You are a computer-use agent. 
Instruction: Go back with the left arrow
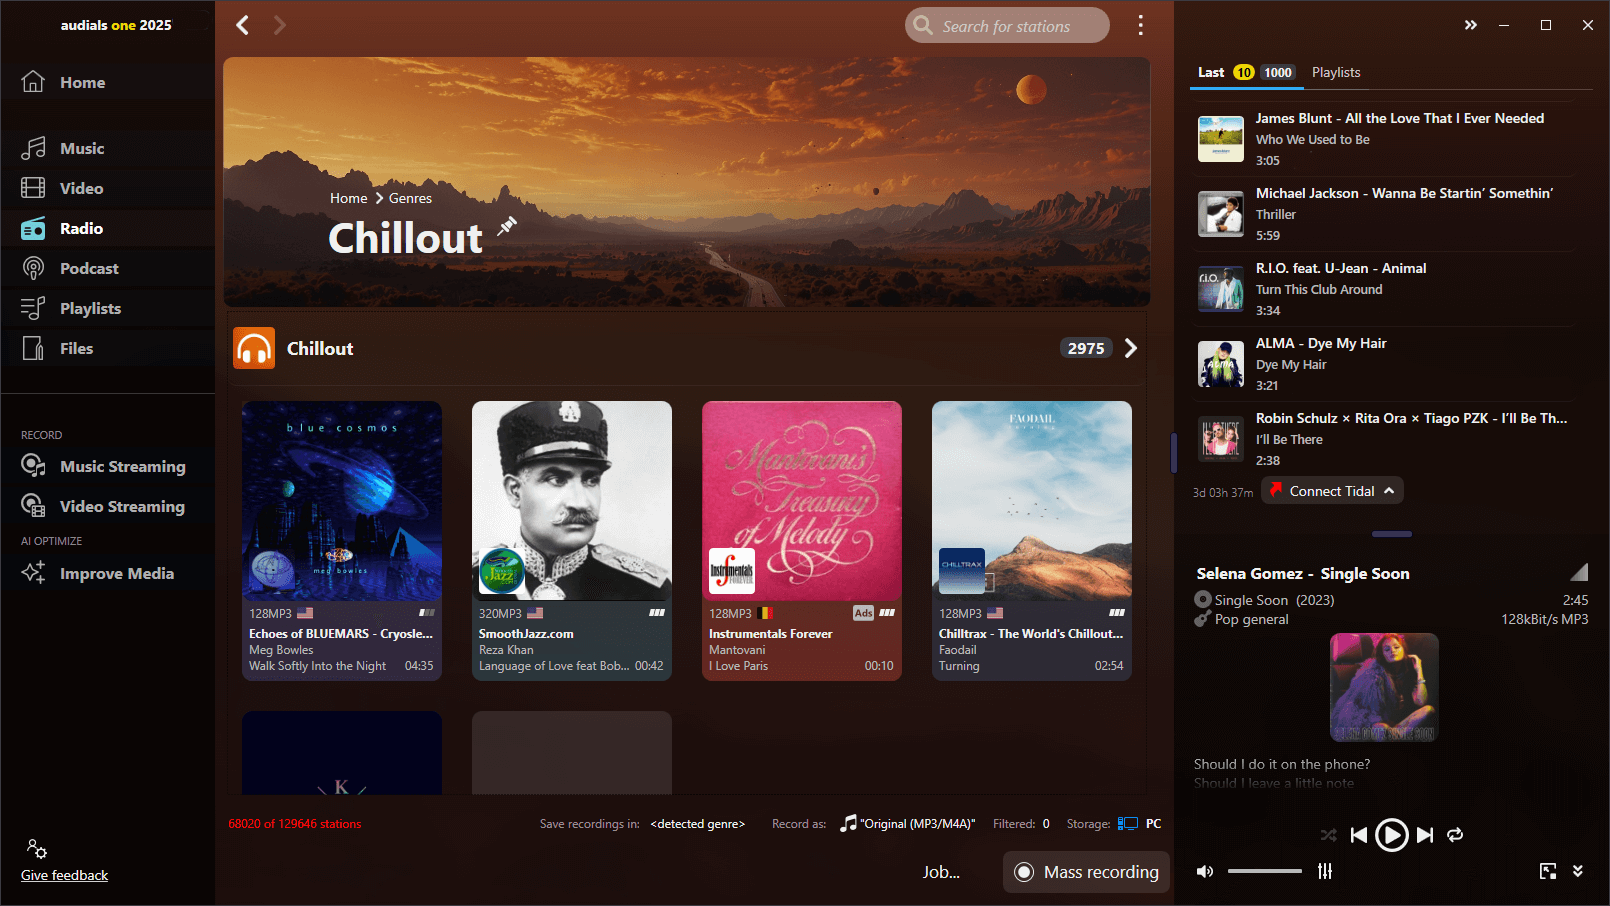(242, 25)
